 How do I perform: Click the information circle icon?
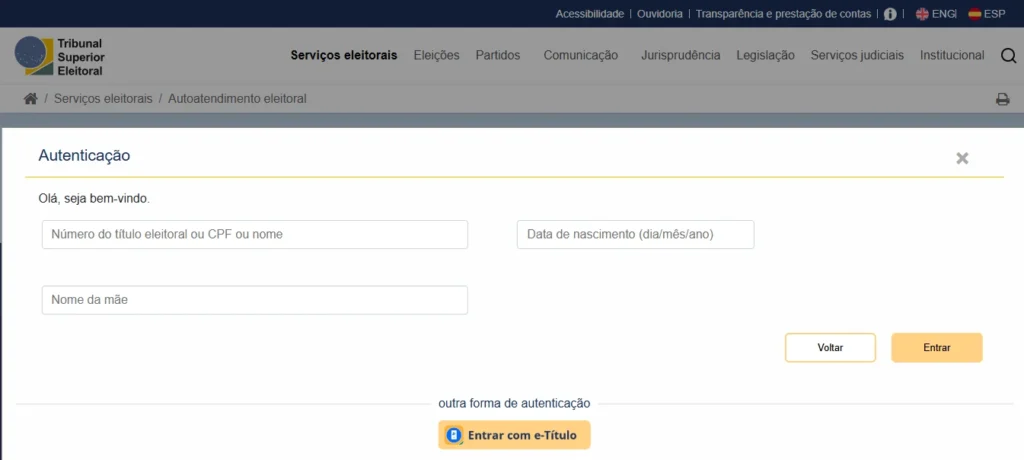pyautogui.click(x=889, y=14)
